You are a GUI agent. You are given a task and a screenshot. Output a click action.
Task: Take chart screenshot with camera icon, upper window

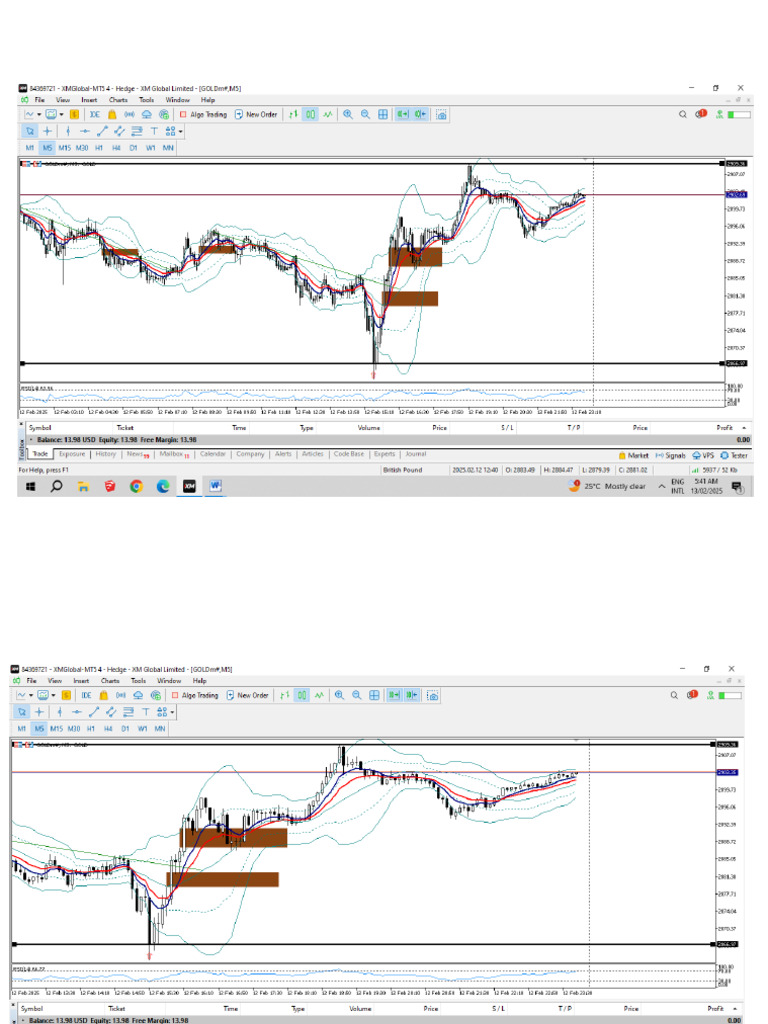441,114
